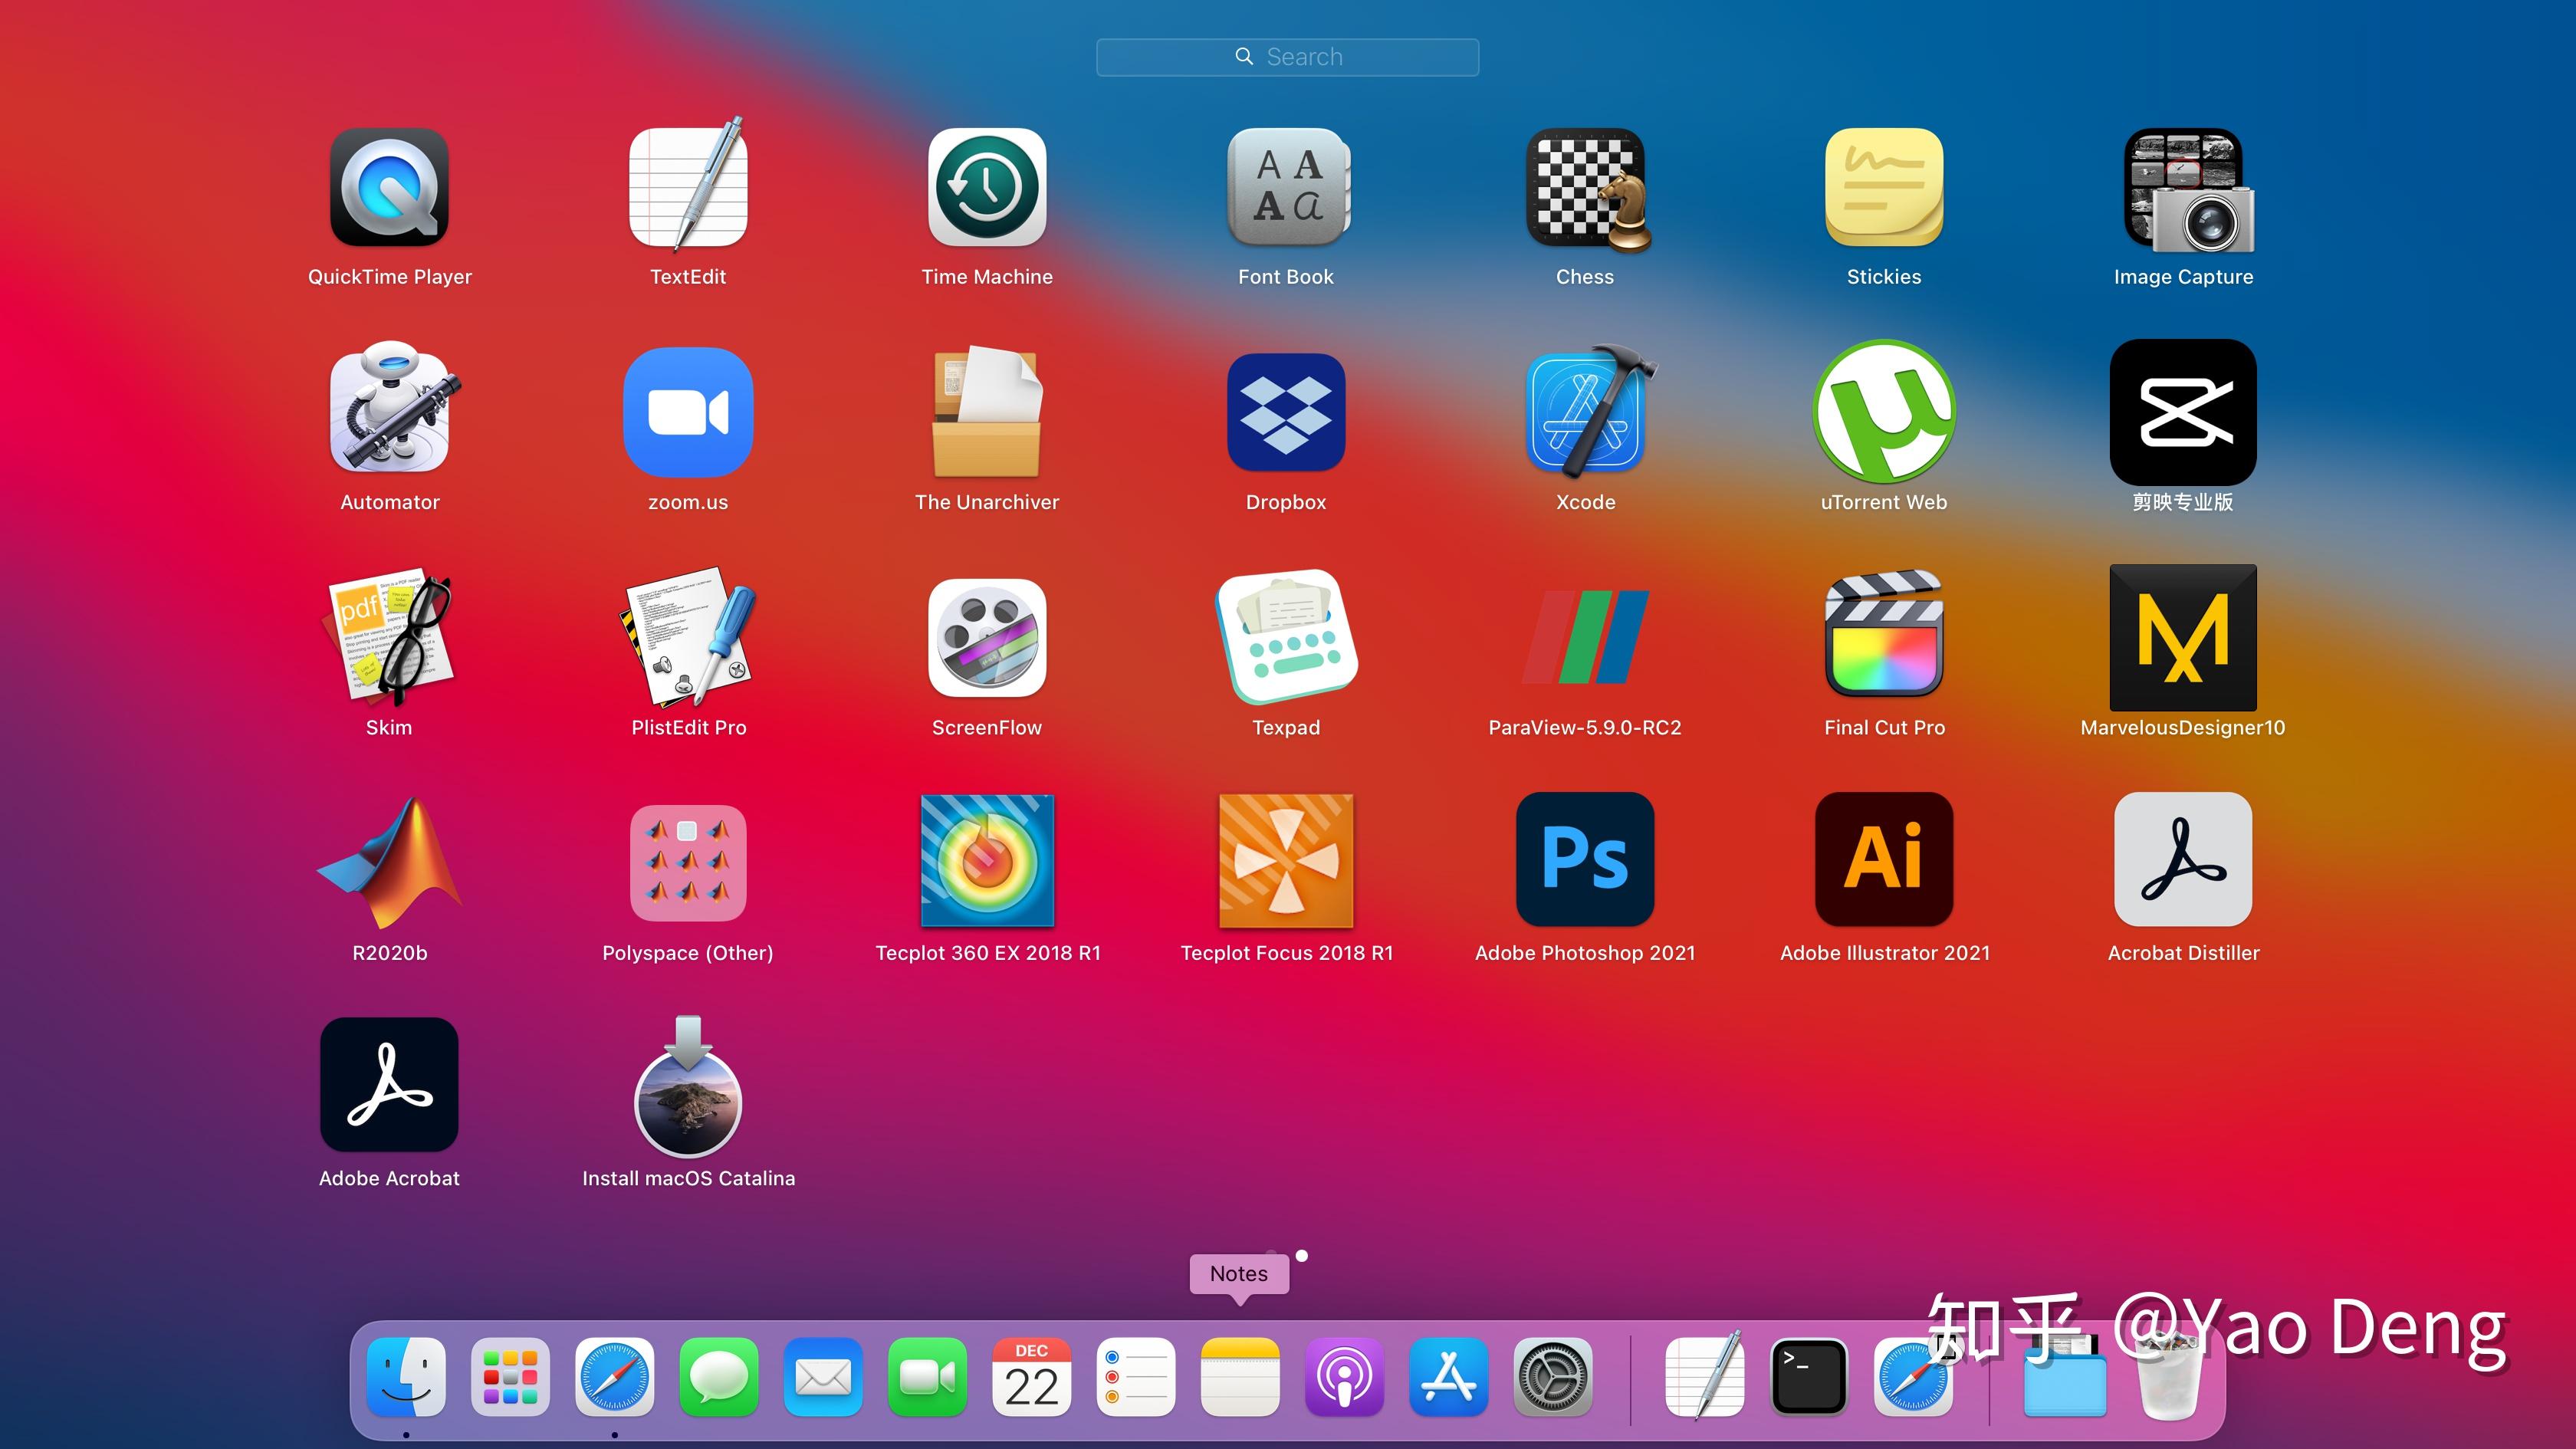The image size is (2576, 1449).
Task: Open the Polyspace (Other) folder
Action: tap(688, 862)
